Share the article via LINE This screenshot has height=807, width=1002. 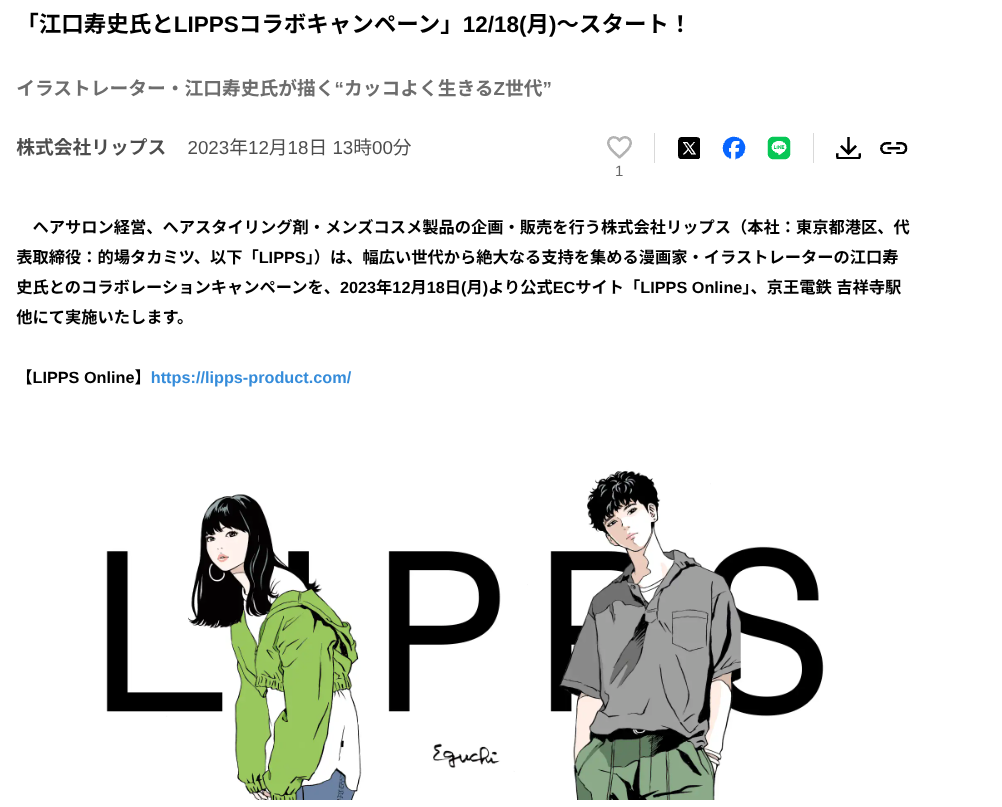(x=778, y=148)
